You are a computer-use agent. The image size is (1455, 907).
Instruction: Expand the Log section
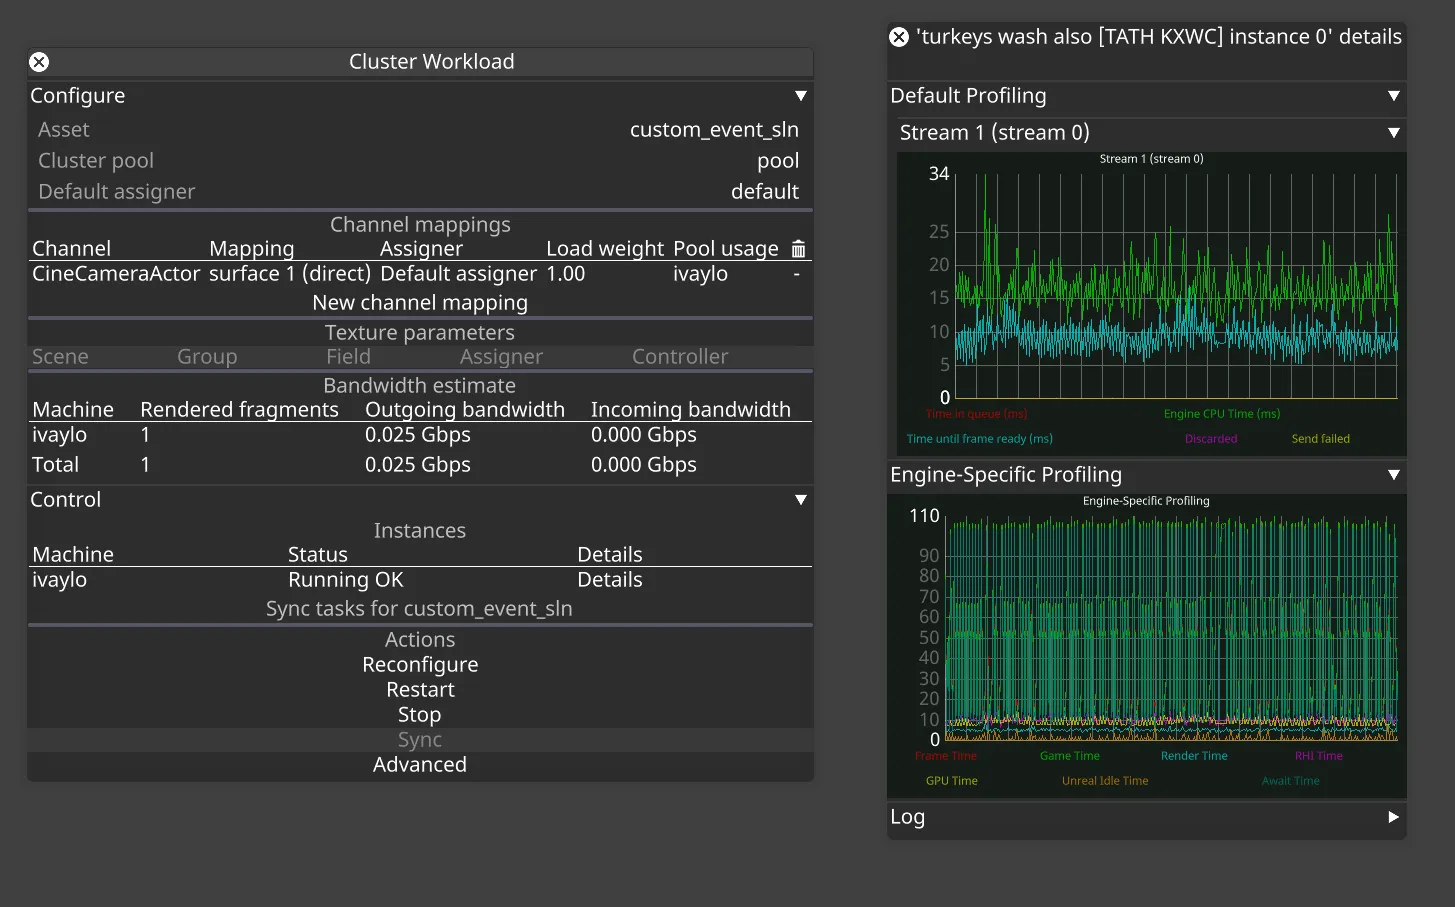click(x=1392, y=817)
